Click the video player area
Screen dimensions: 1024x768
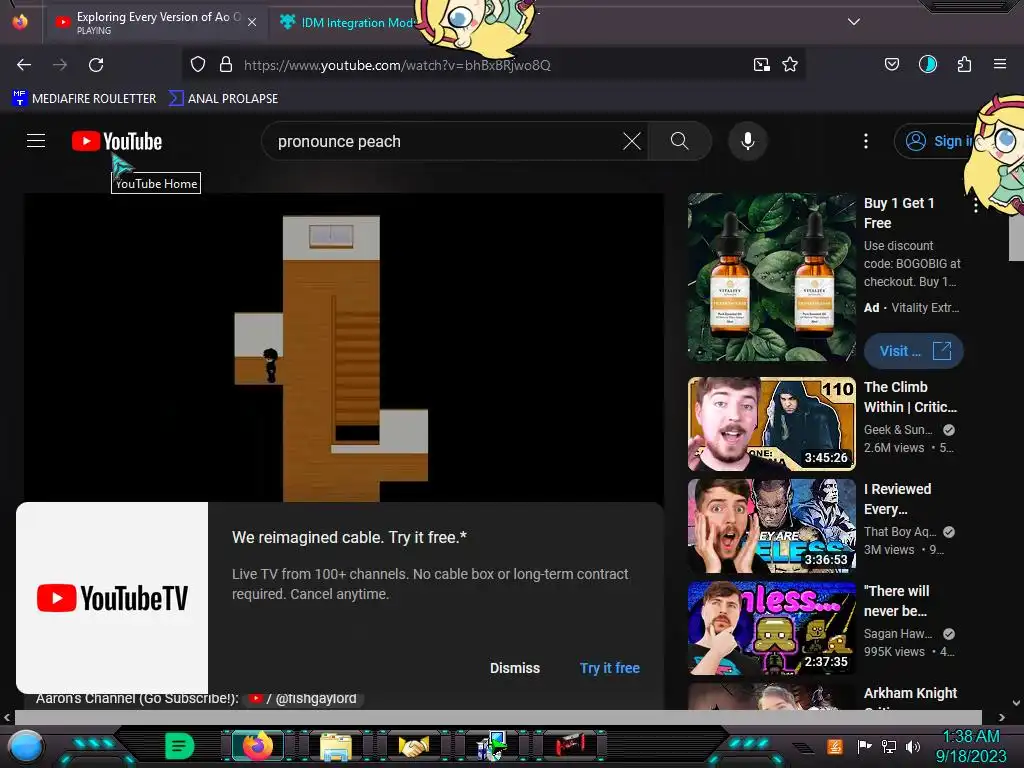coord(344,347)
